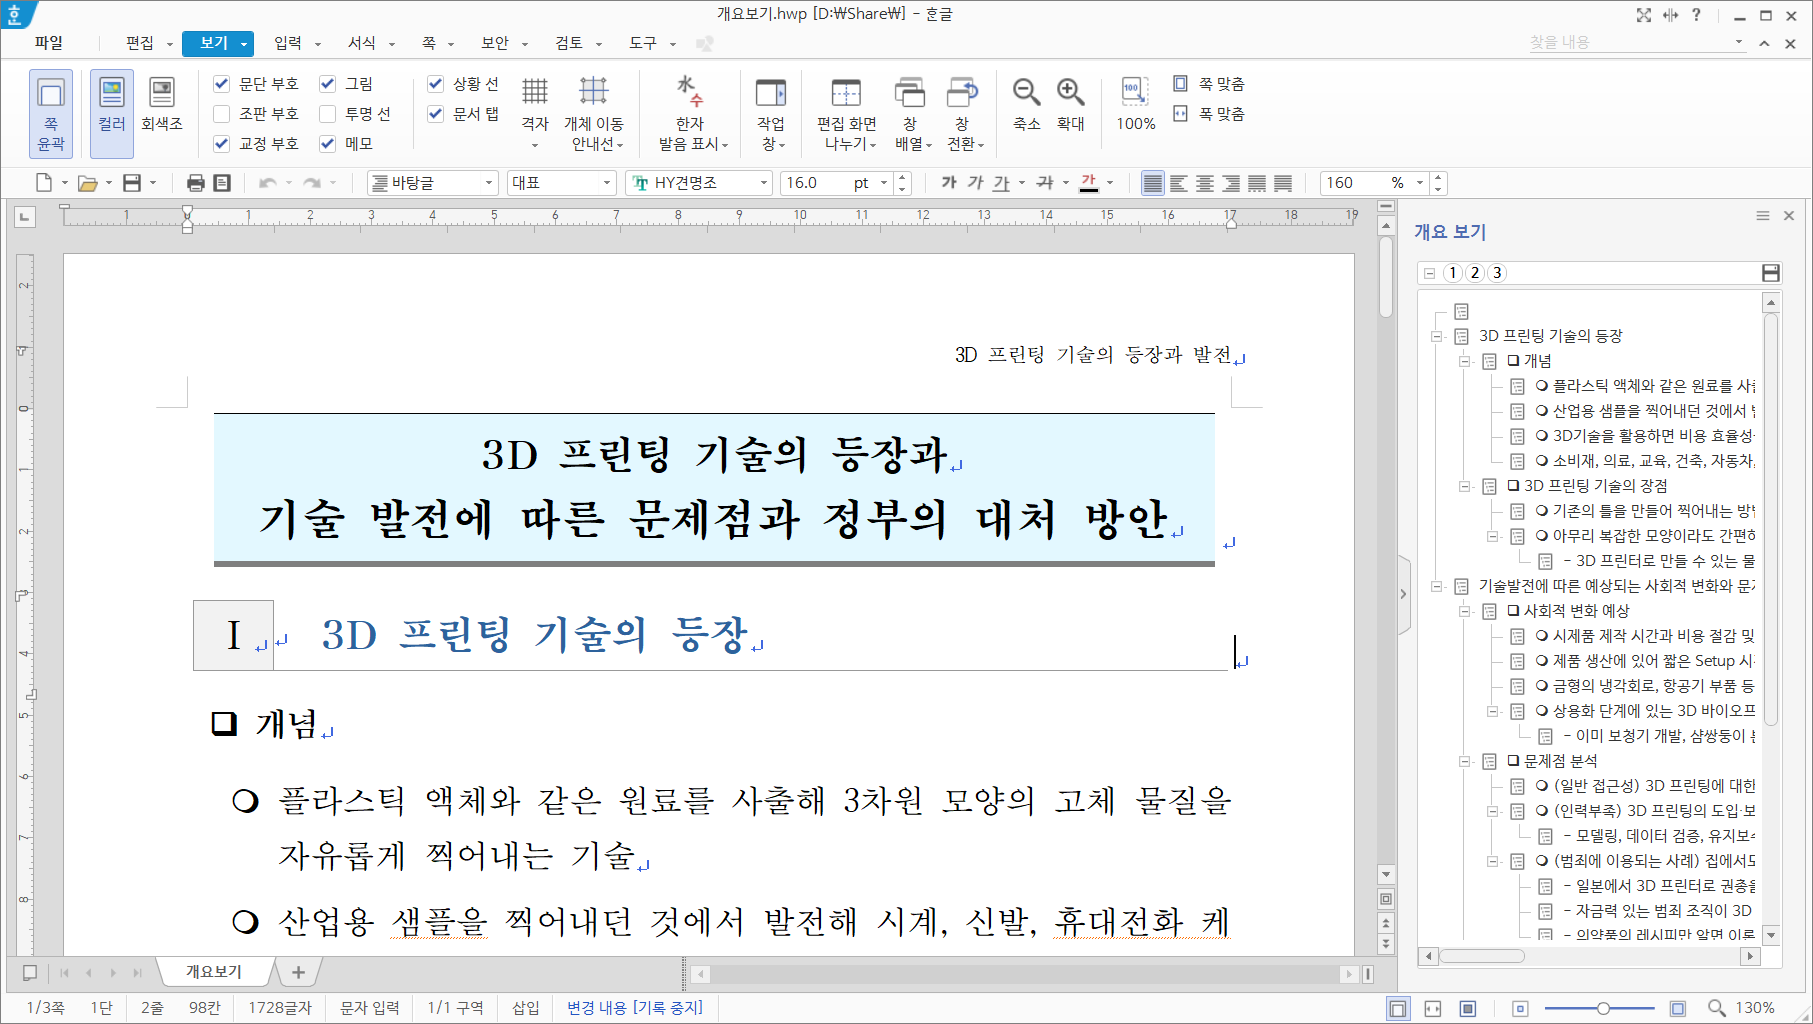Switch to 회색조 grayscale view
The image size is (1813, 1024).
161,104
